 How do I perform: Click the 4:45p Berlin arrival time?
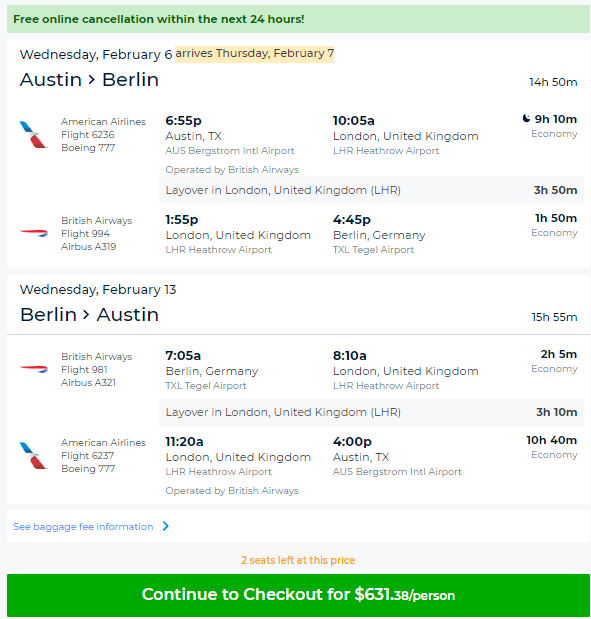[352, 219]
